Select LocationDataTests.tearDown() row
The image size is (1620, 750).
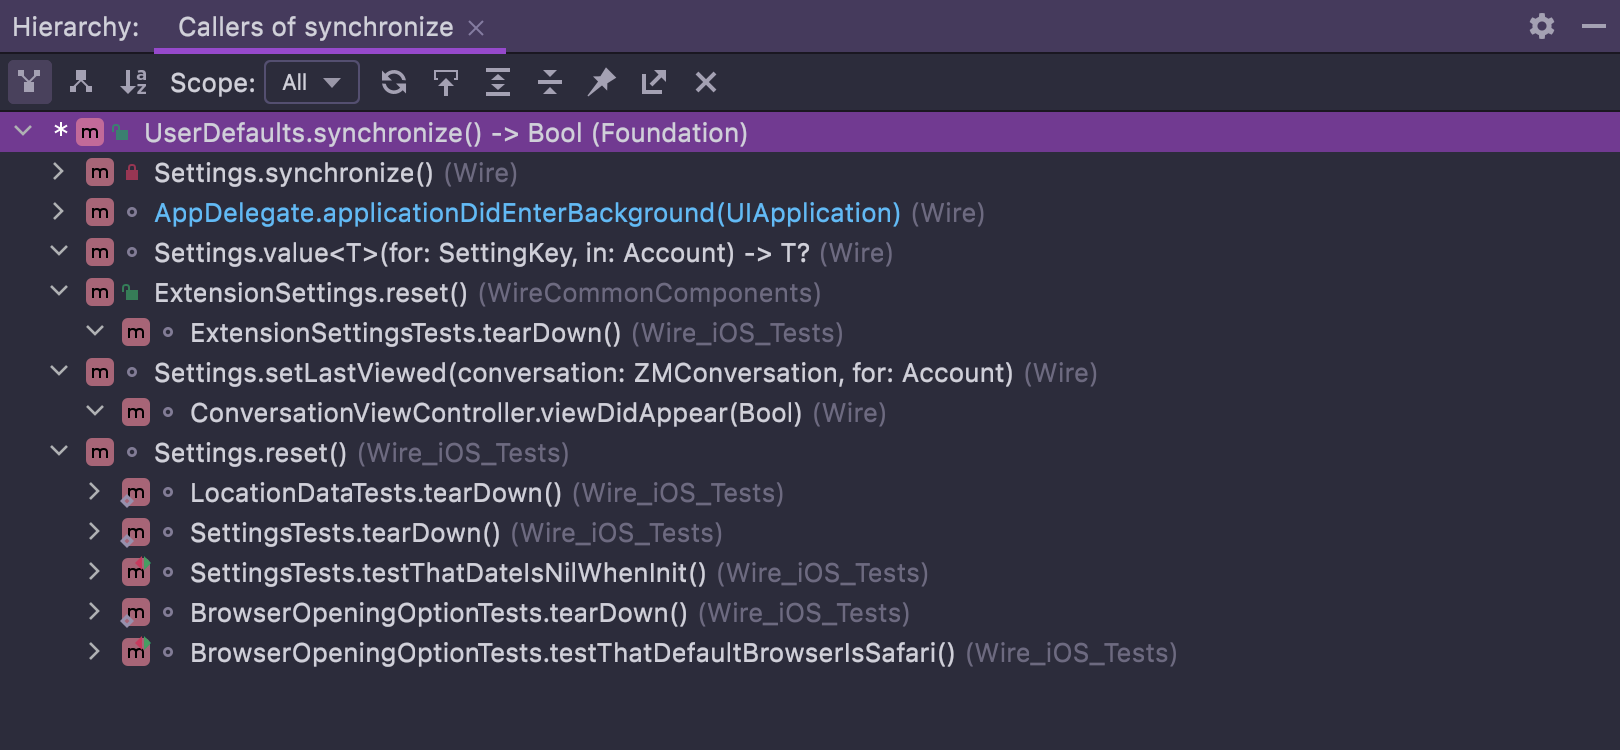(810, 492)
